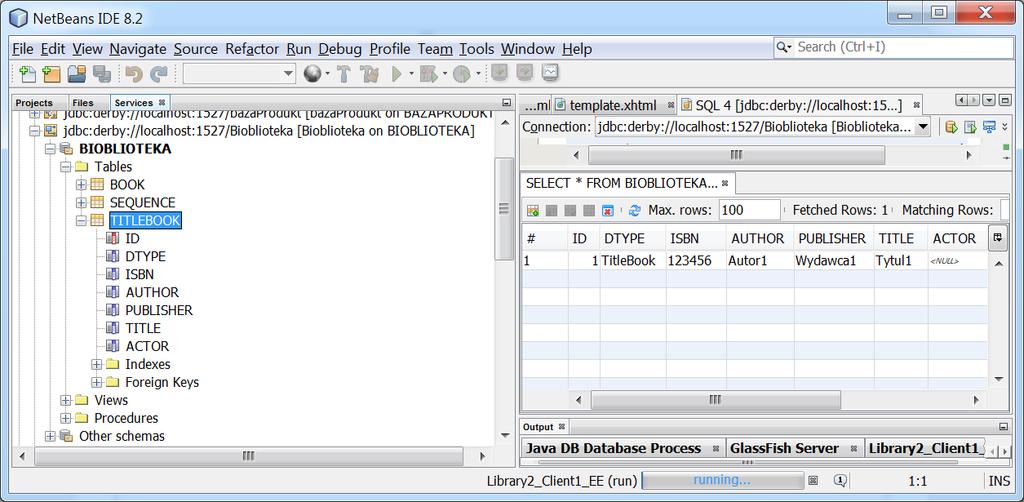Click the profiler telemetry chart icon
Image resolution: width=1024 pixels, height=502 pixels.
(x=550, y=72)
